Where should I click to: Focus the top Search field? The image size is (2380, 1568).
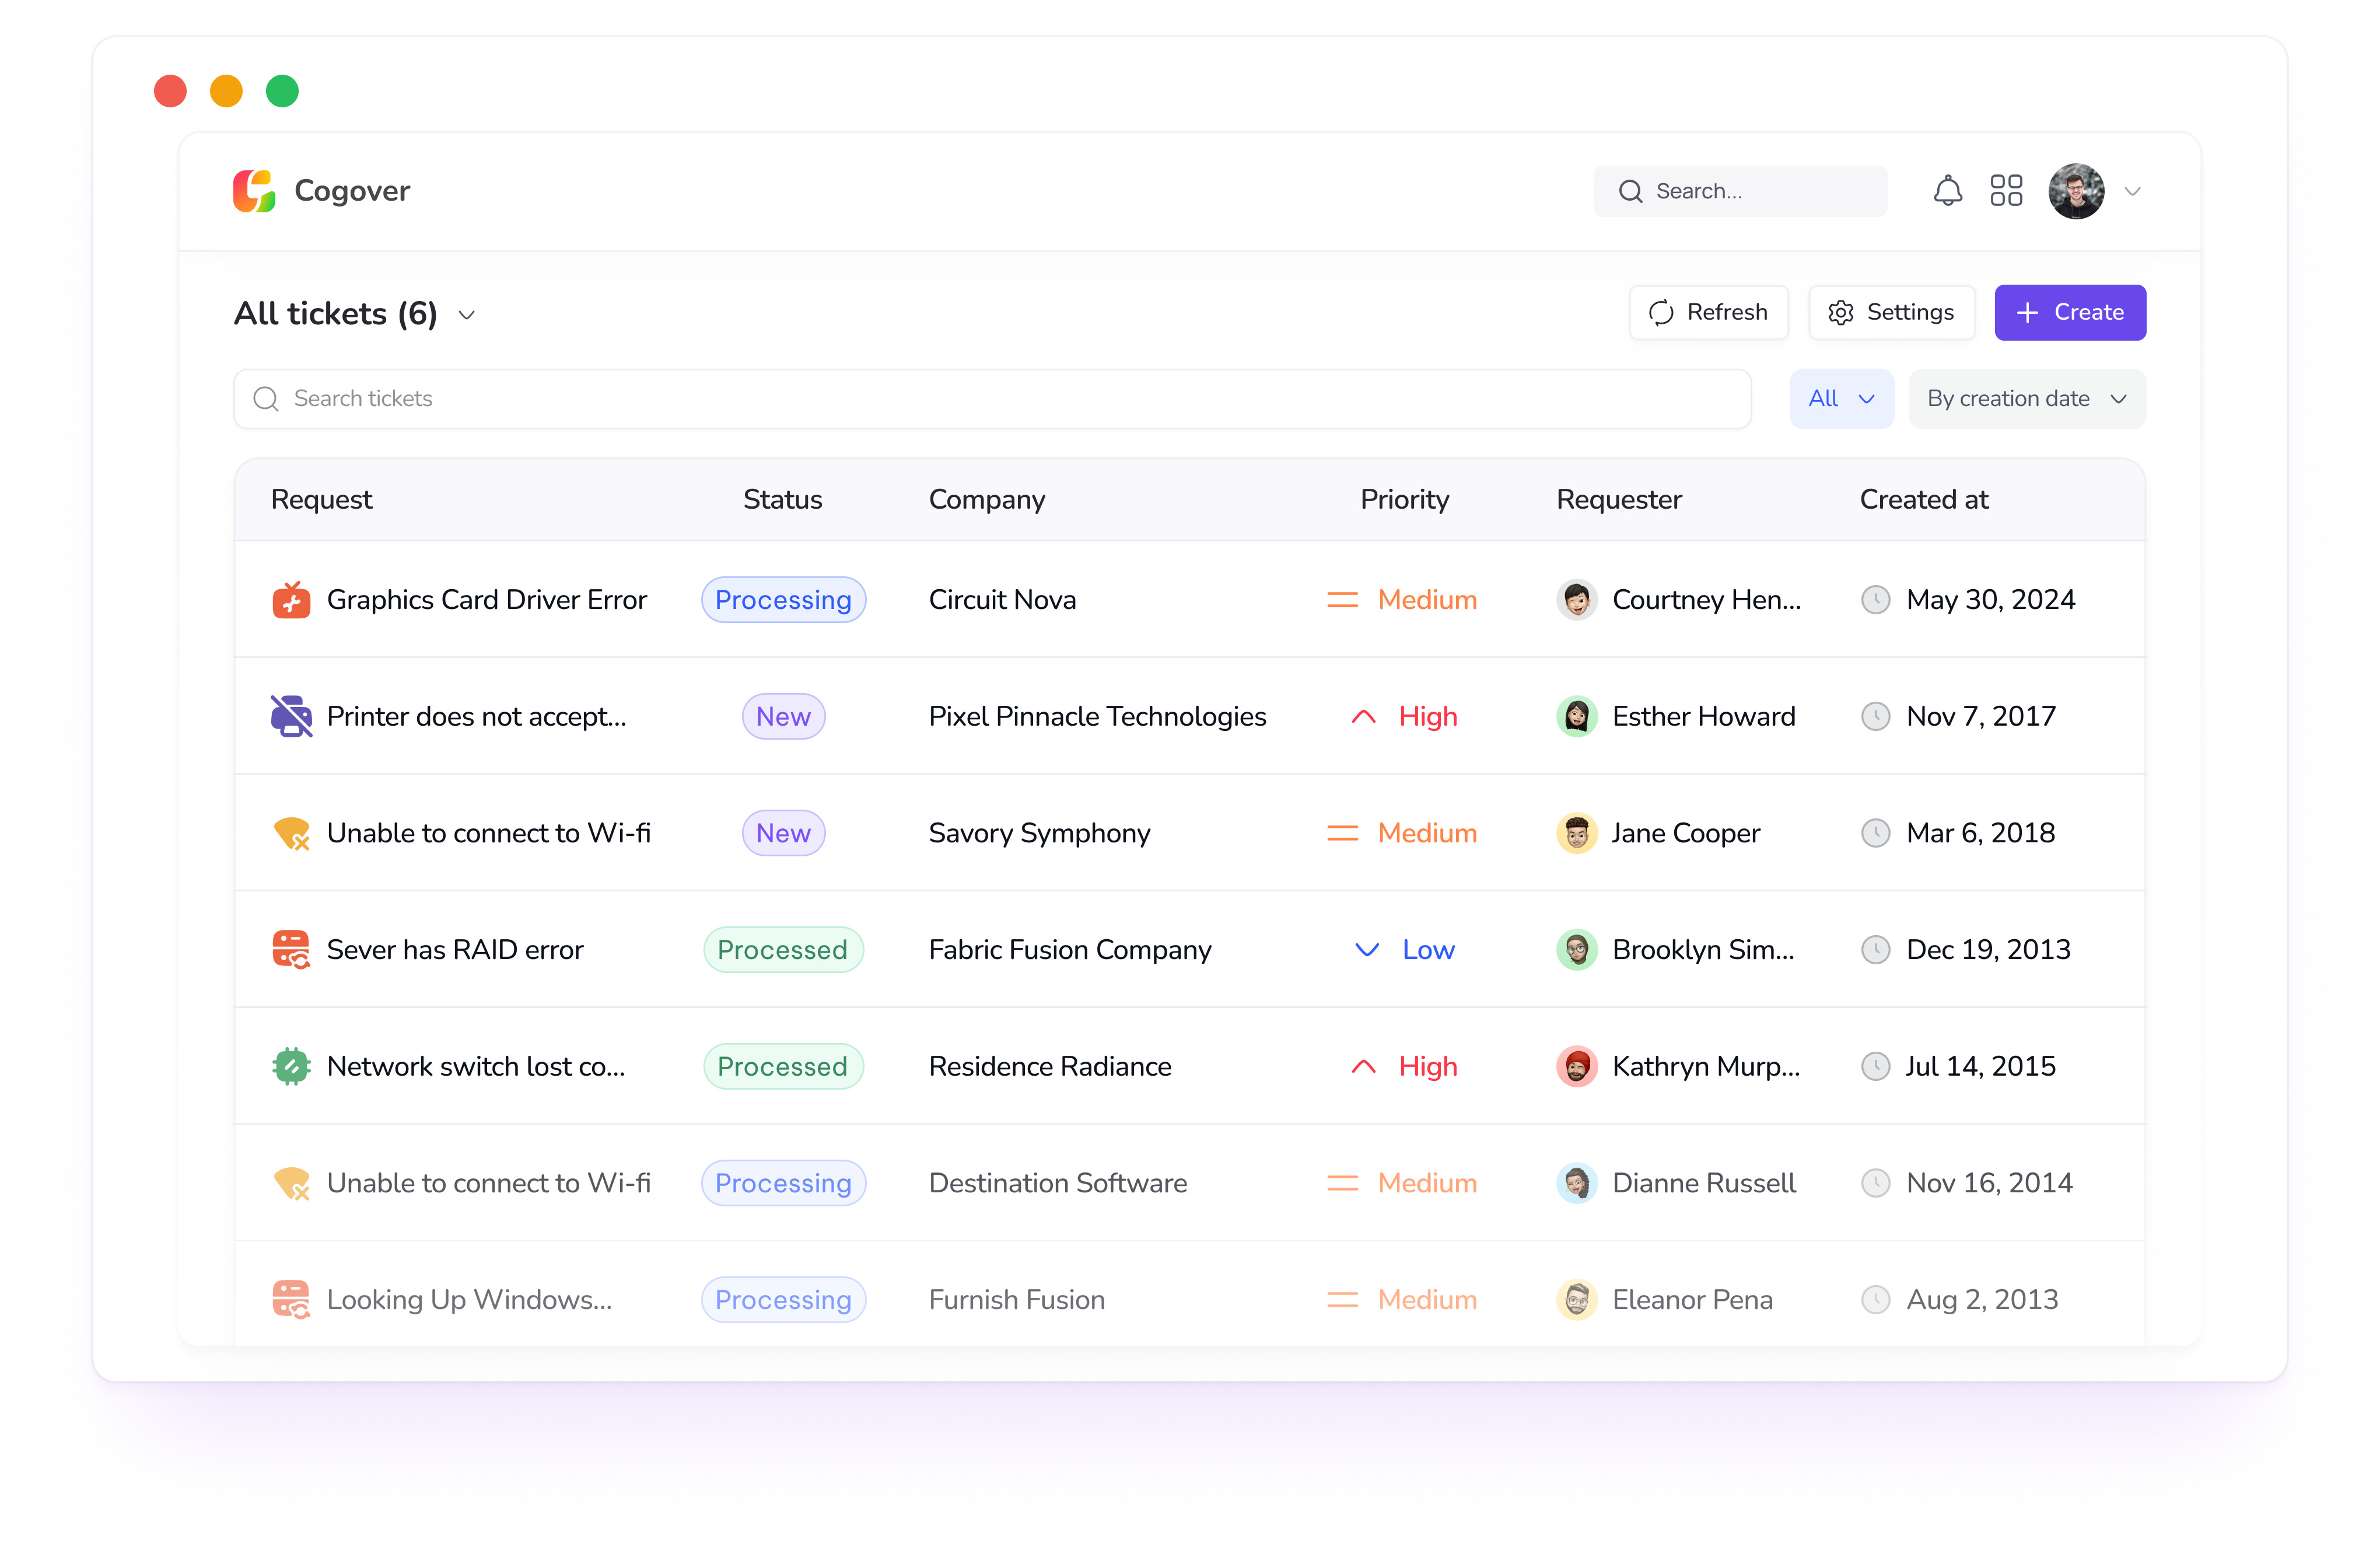(x=1740, y=191)
